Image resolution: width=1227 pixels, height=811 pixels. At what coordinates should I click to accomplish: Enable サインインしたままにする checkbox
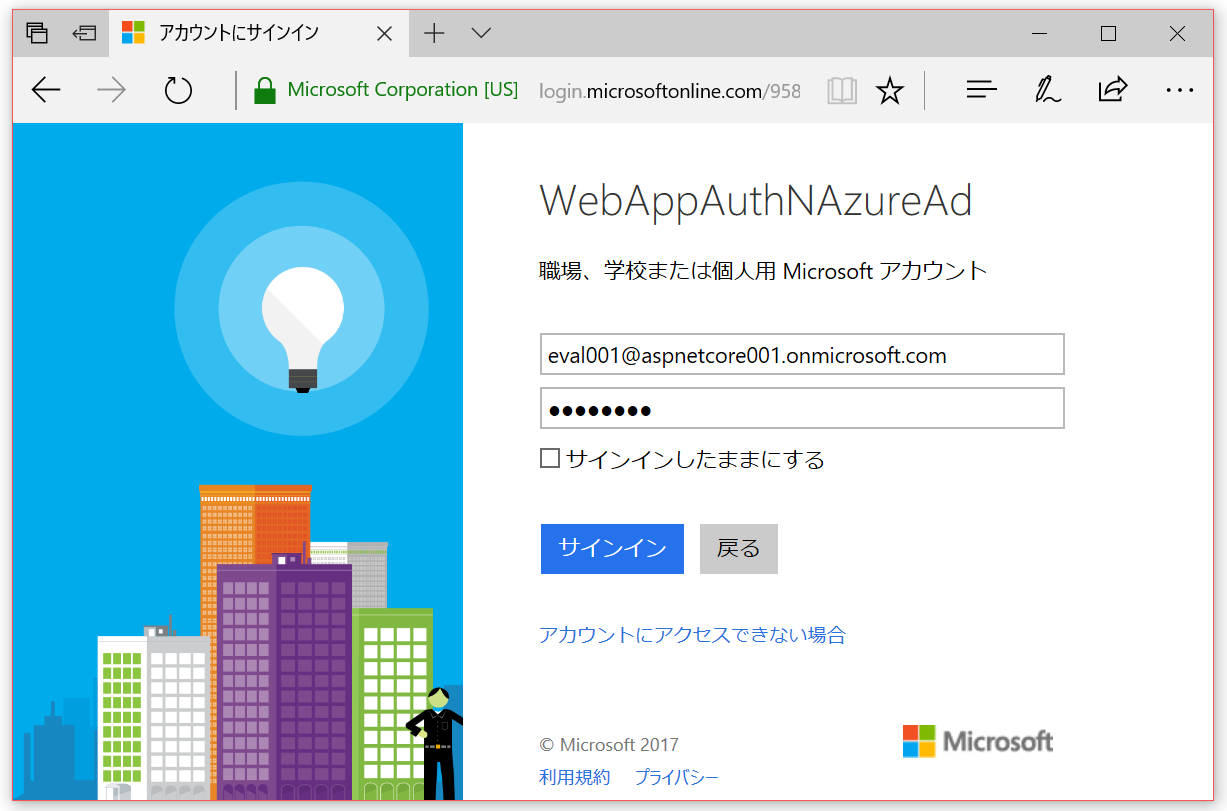(x=549, y=457)
